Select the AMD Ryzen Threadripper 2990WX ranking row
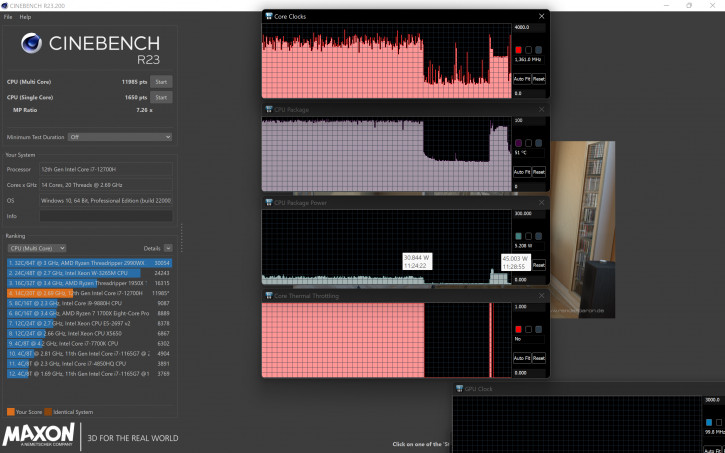This screenshot has height=453, width=725. pyautogui.click(x=90, y=263)
